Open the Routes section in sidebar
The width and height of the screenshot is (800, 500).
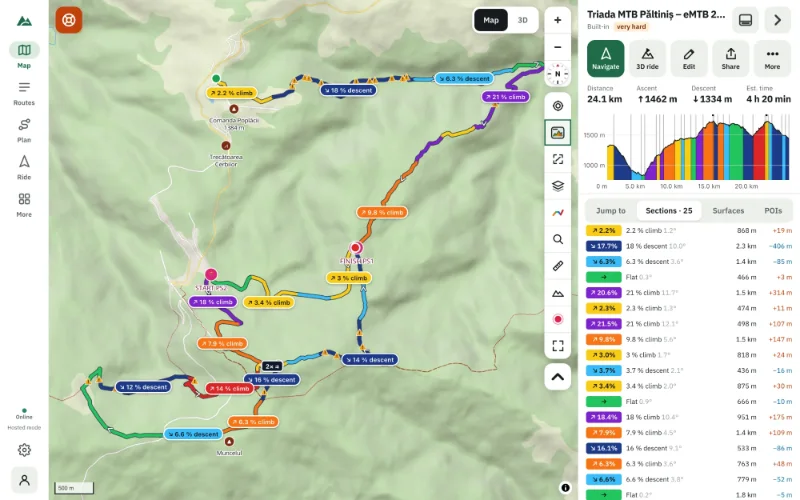[x=24, y=93]
